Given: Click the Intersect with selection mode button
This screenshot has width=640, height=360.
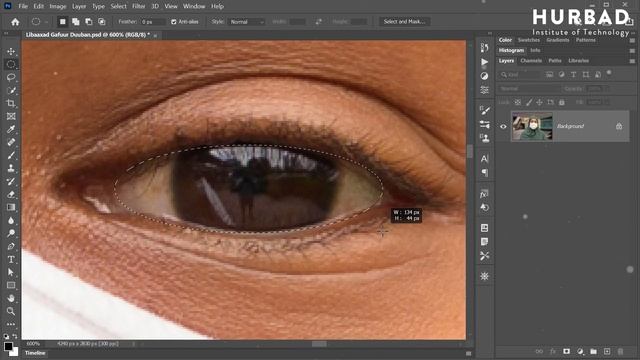Looking at the screenshot, I should pos(102,22).
